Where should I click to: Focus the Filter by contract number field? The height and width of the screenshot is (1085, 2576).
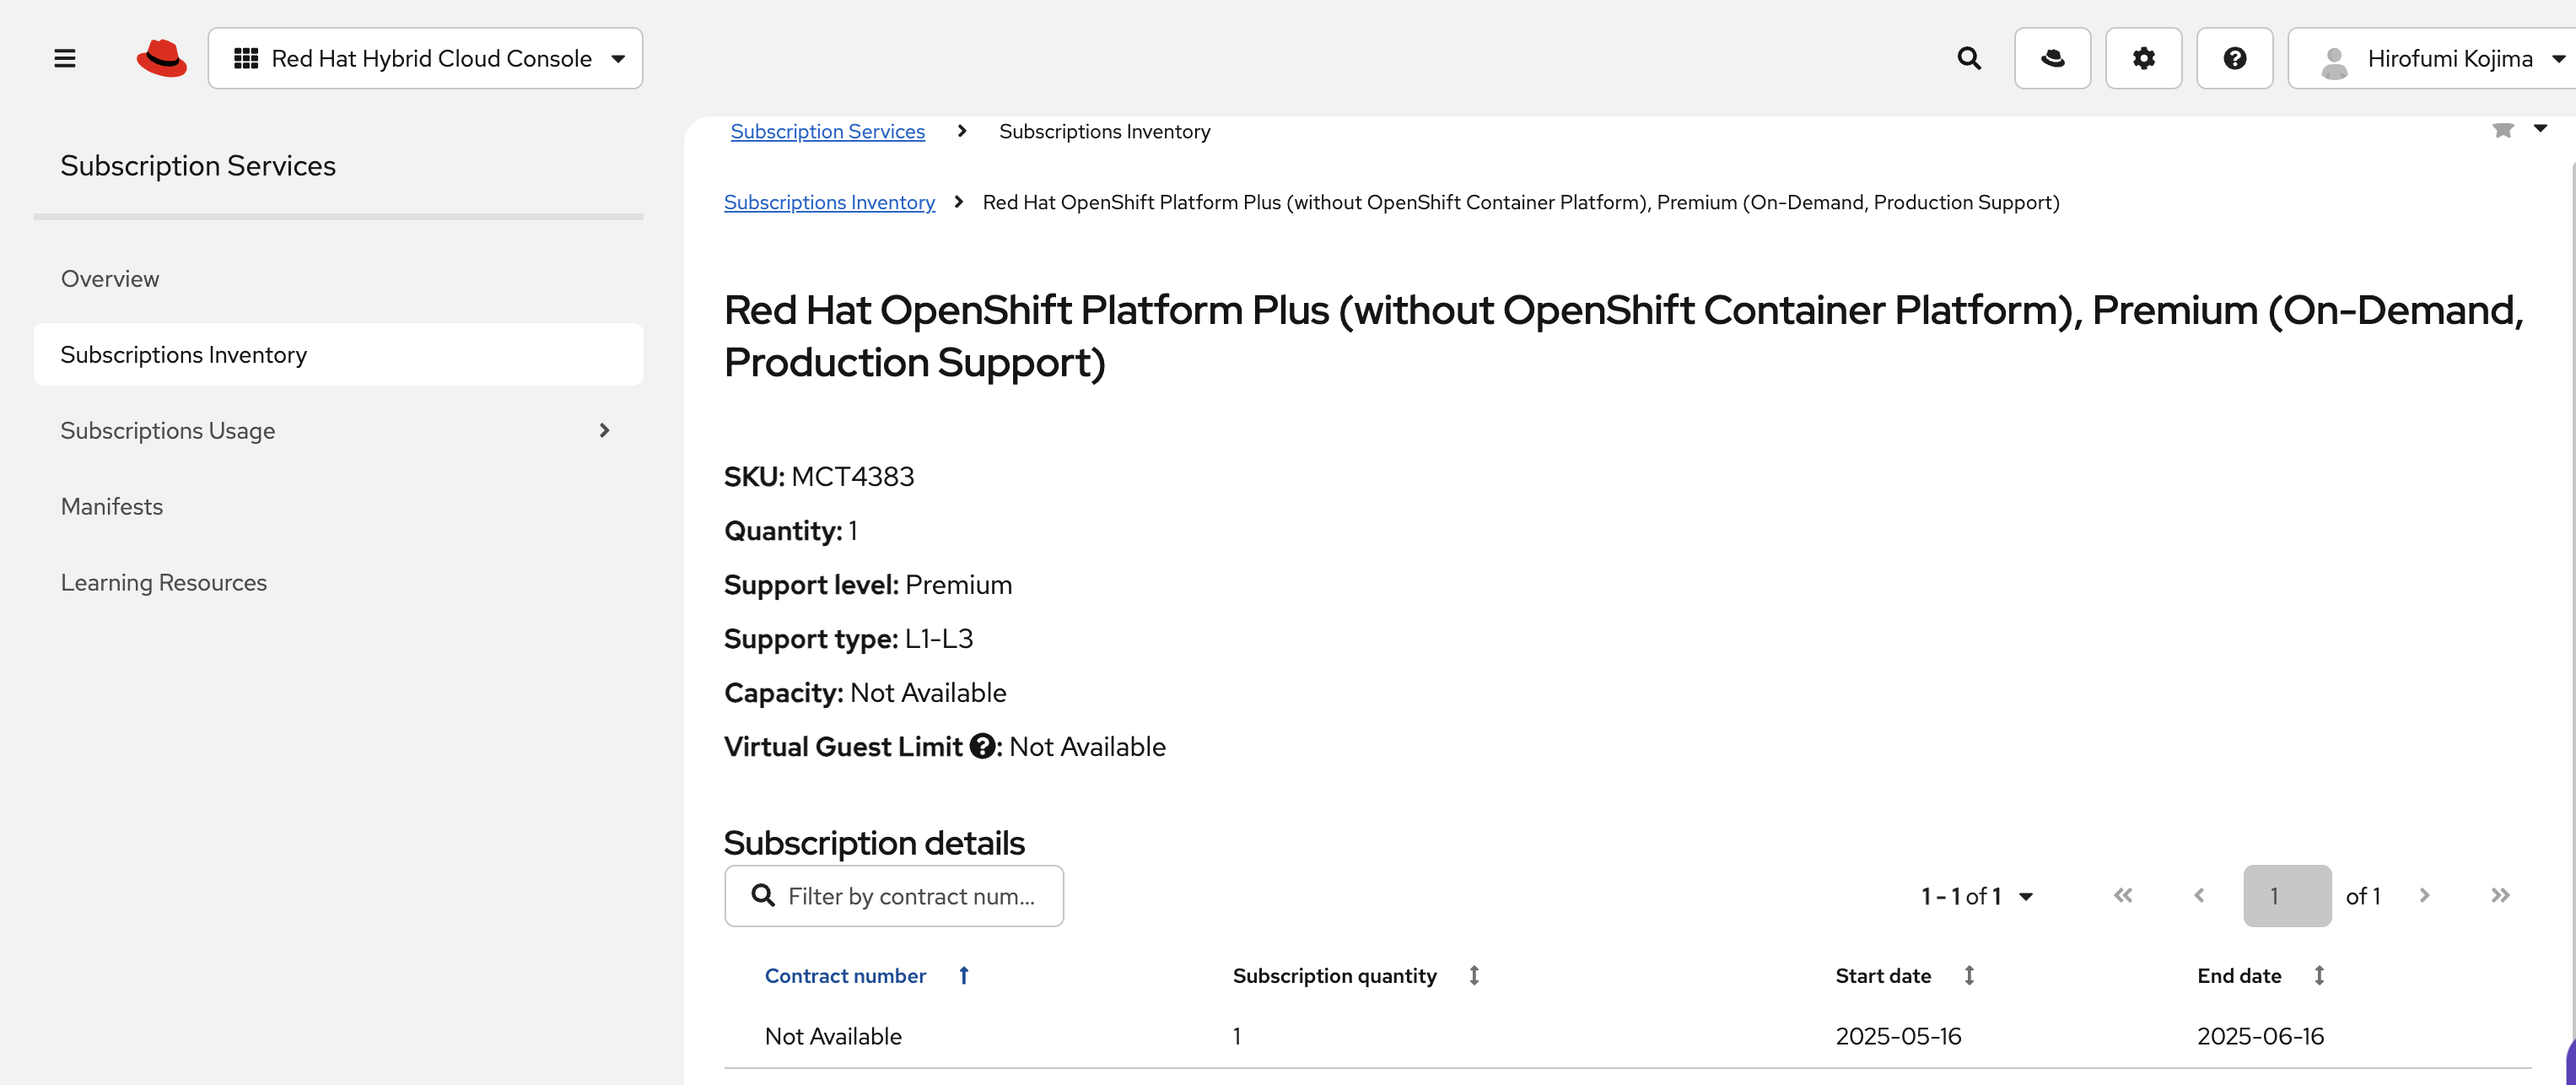point(894,896)
